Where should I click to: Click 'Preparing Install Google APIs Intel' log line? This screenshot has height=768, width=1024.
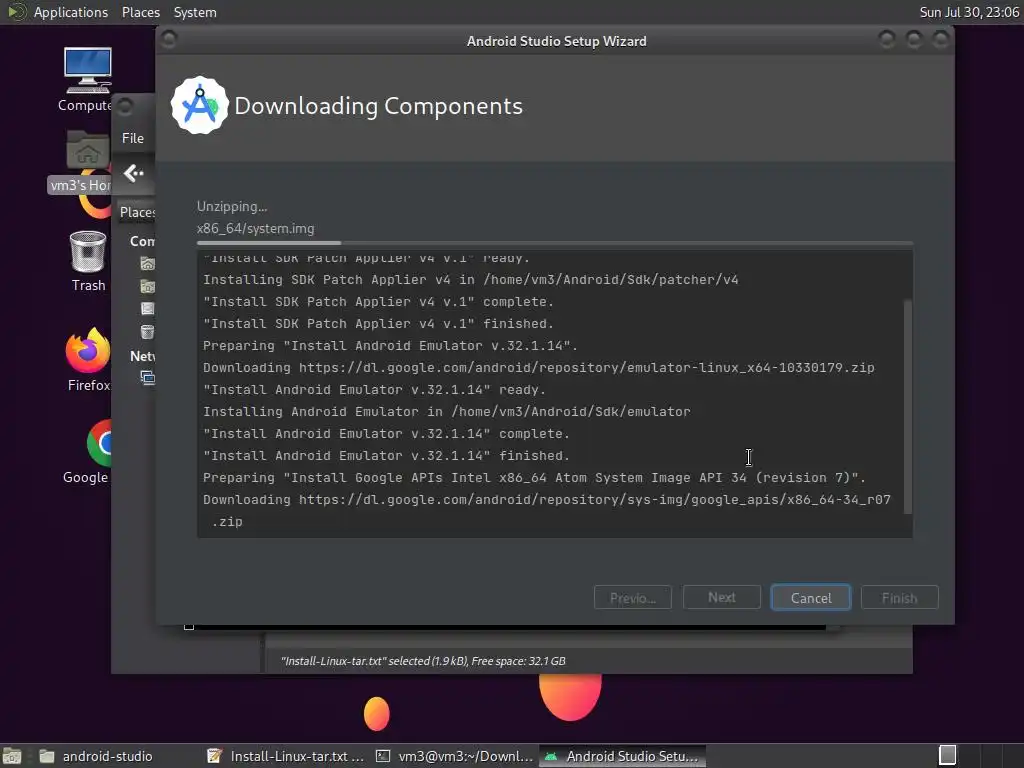534,477
